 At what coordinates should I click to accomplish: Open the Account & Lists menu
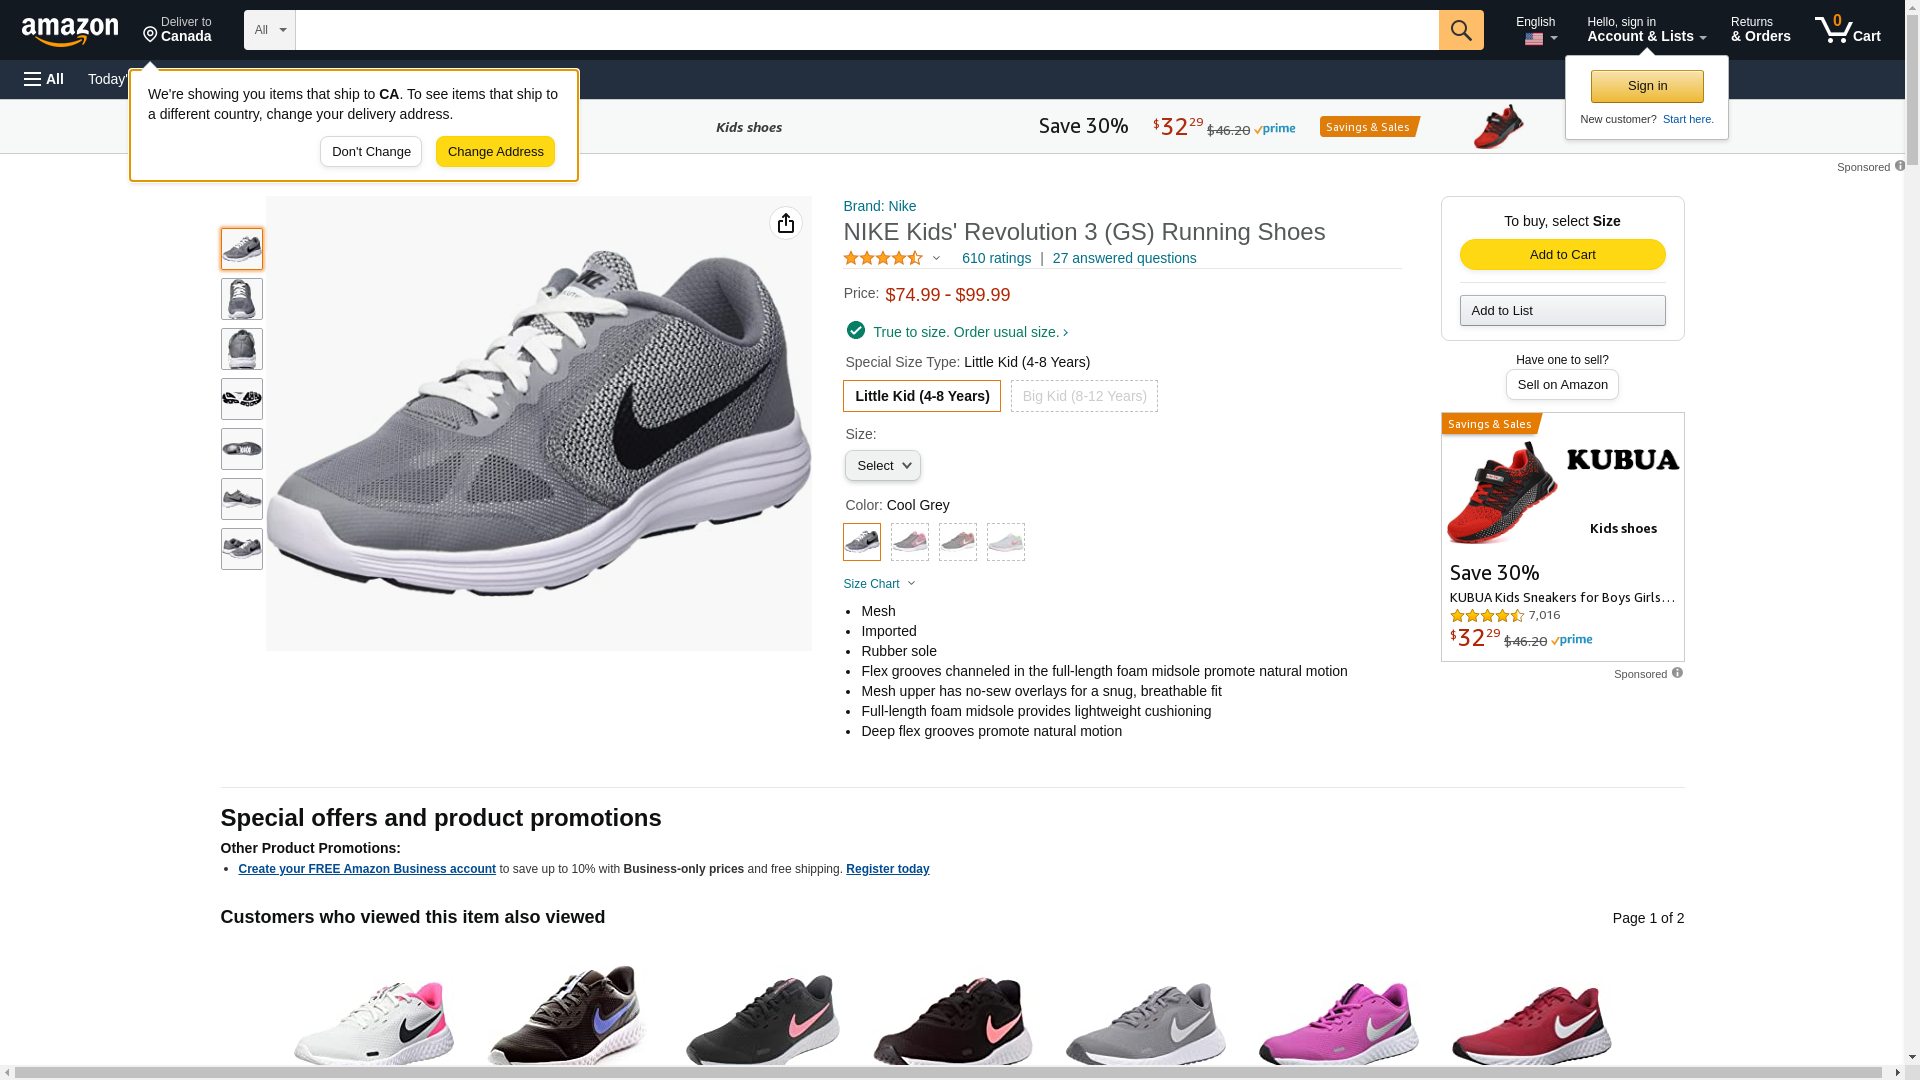tap(1646, 30)
